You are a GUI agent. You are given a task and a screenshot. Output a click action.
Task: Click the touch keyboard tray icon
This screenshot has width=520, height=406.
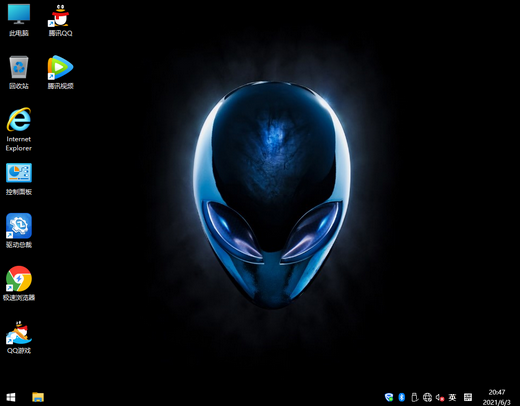tap(468, 397)
